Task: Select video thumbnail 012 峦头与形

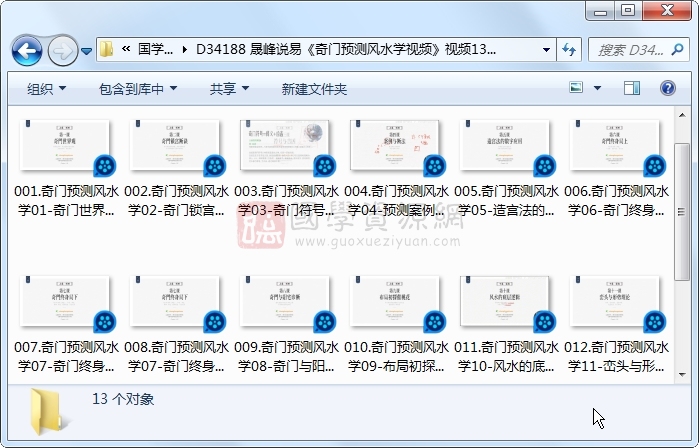Action: coord(615,301)
